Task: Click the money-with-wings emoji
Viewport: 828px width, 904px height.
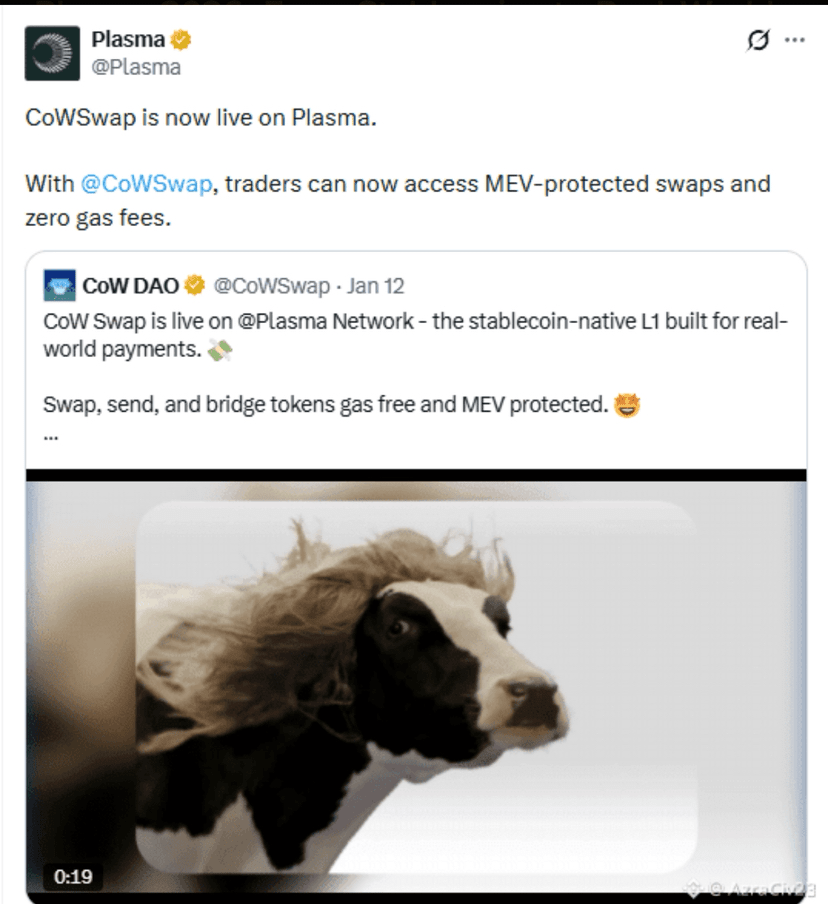Action: (220, 350)
